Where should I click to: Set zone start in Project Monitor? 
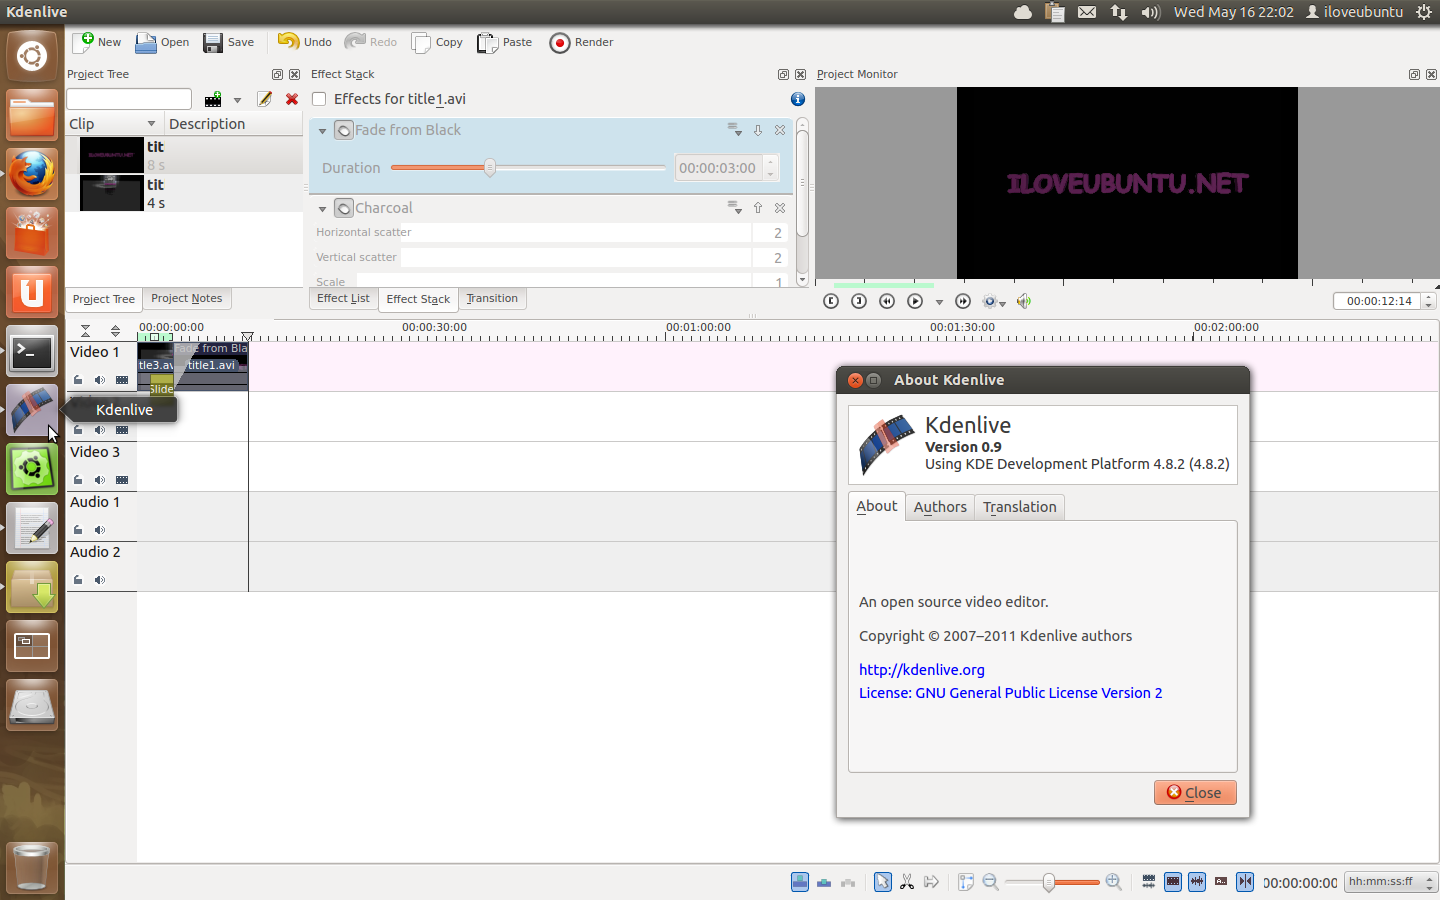coord(831,301)
